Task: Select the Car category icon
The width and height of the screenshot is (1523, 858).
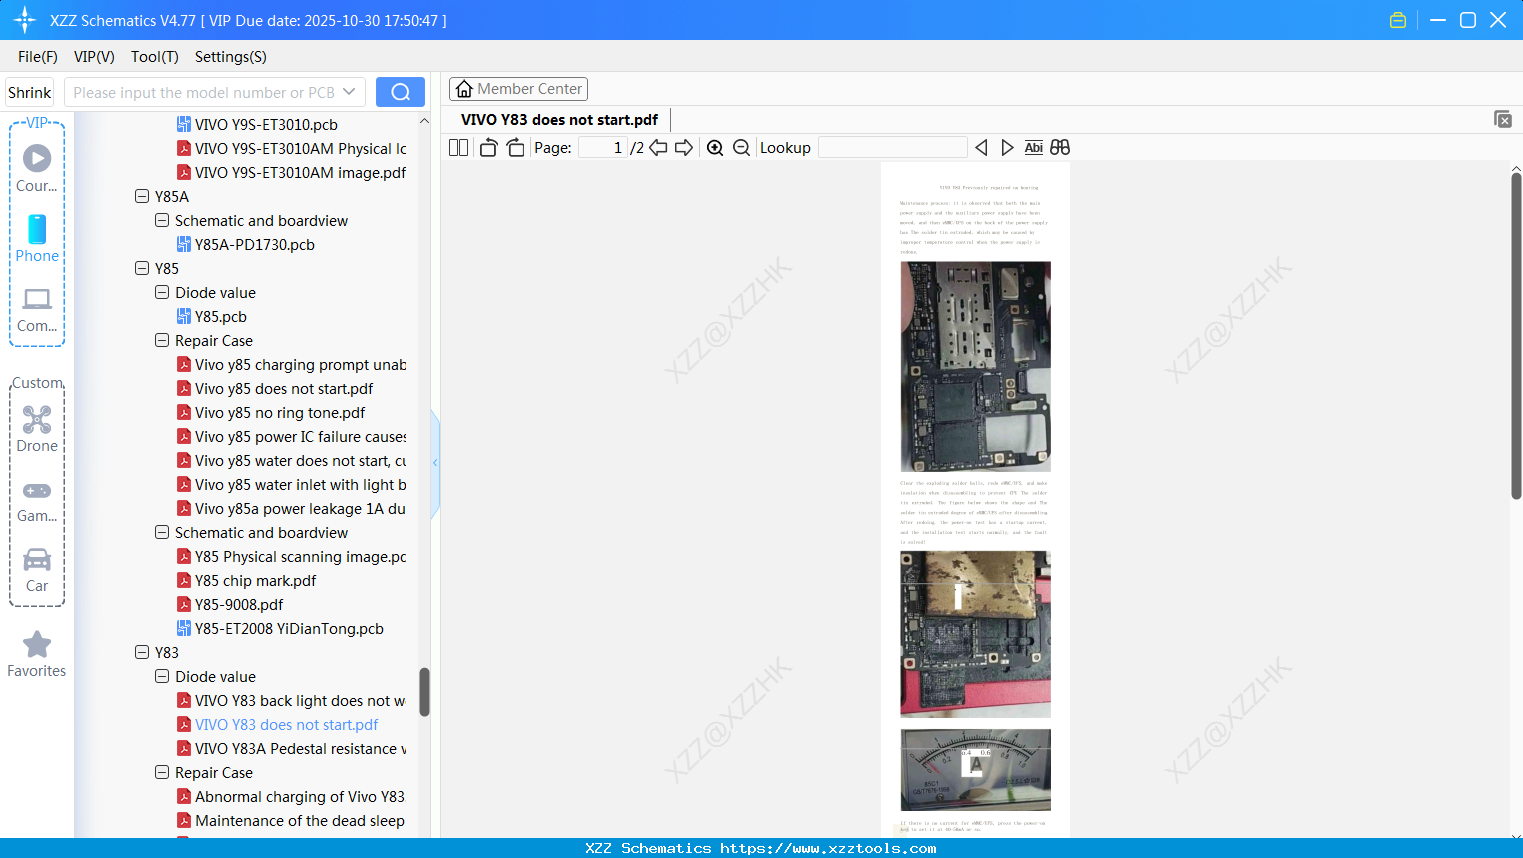Action: 37,569
